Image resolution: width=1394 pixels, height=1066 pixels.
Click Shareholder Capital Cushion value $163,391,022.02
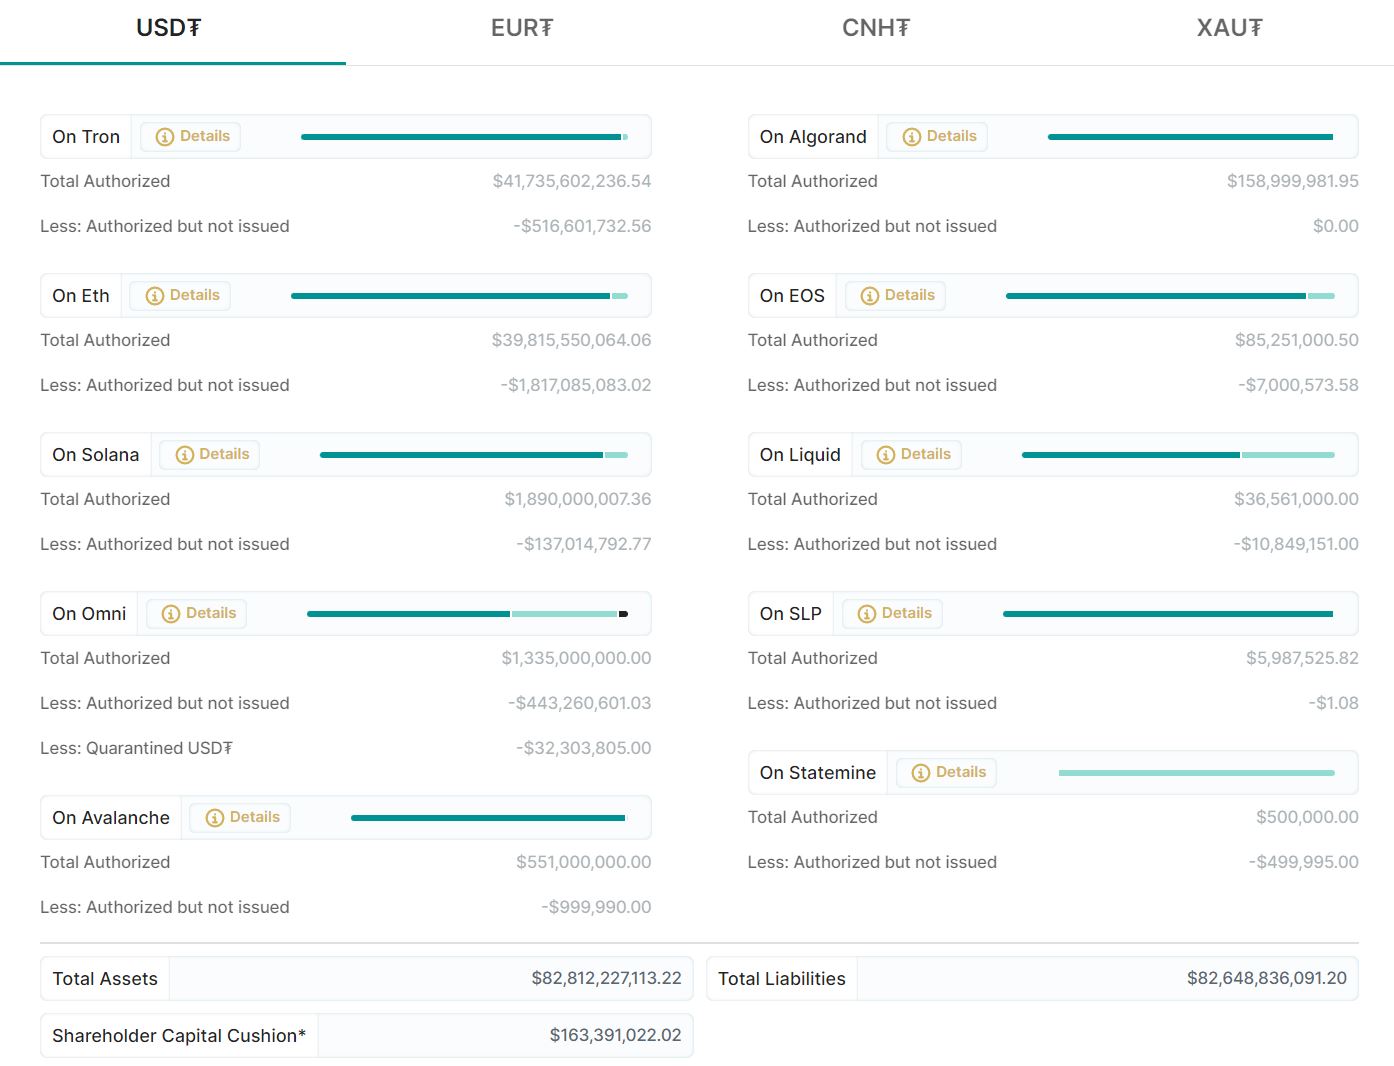615,1035
